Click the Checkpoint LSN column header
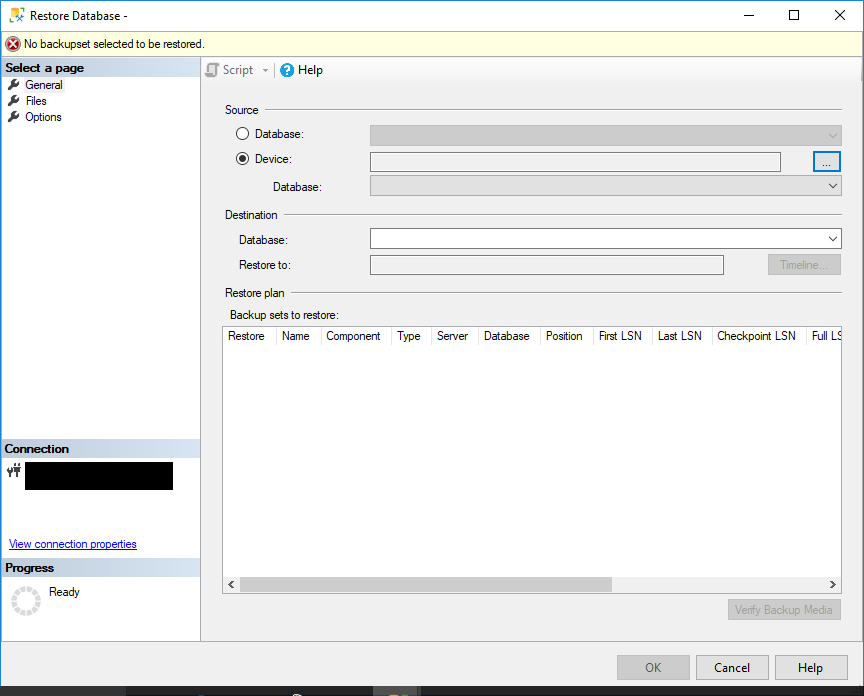The height and width of the screenshot is (696, 864). (x=756, y=336)
